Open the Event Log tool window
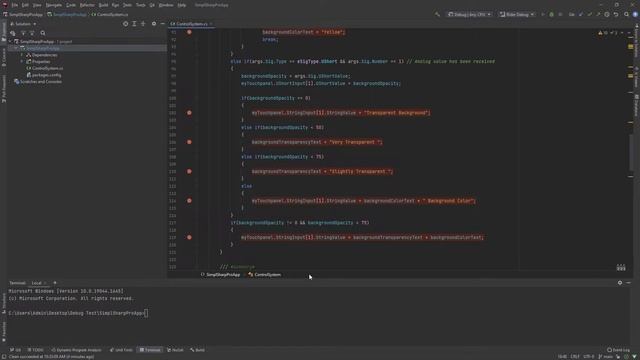The height and width of the screenshot is (360, 640). tap(618, 350)
